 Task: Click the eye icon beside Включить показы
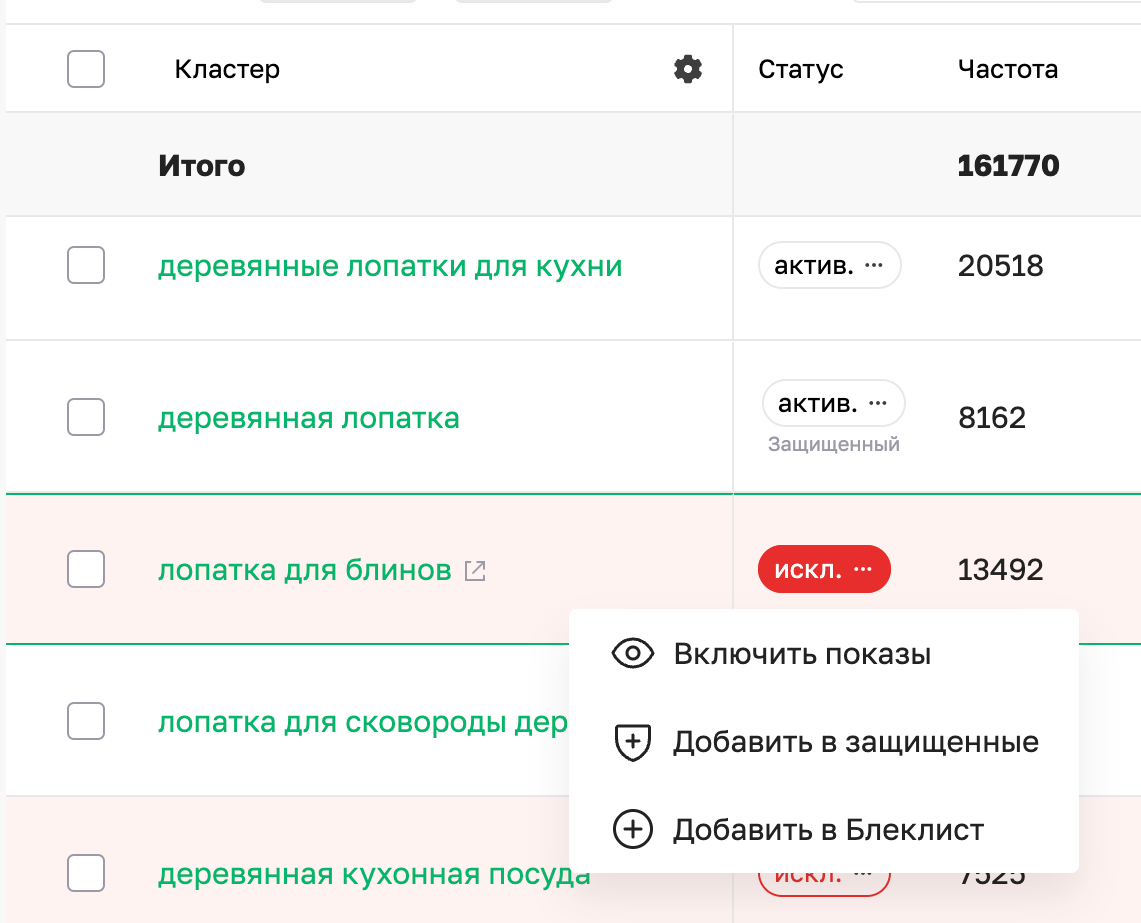pyautogui.click(x=633, y=653)
